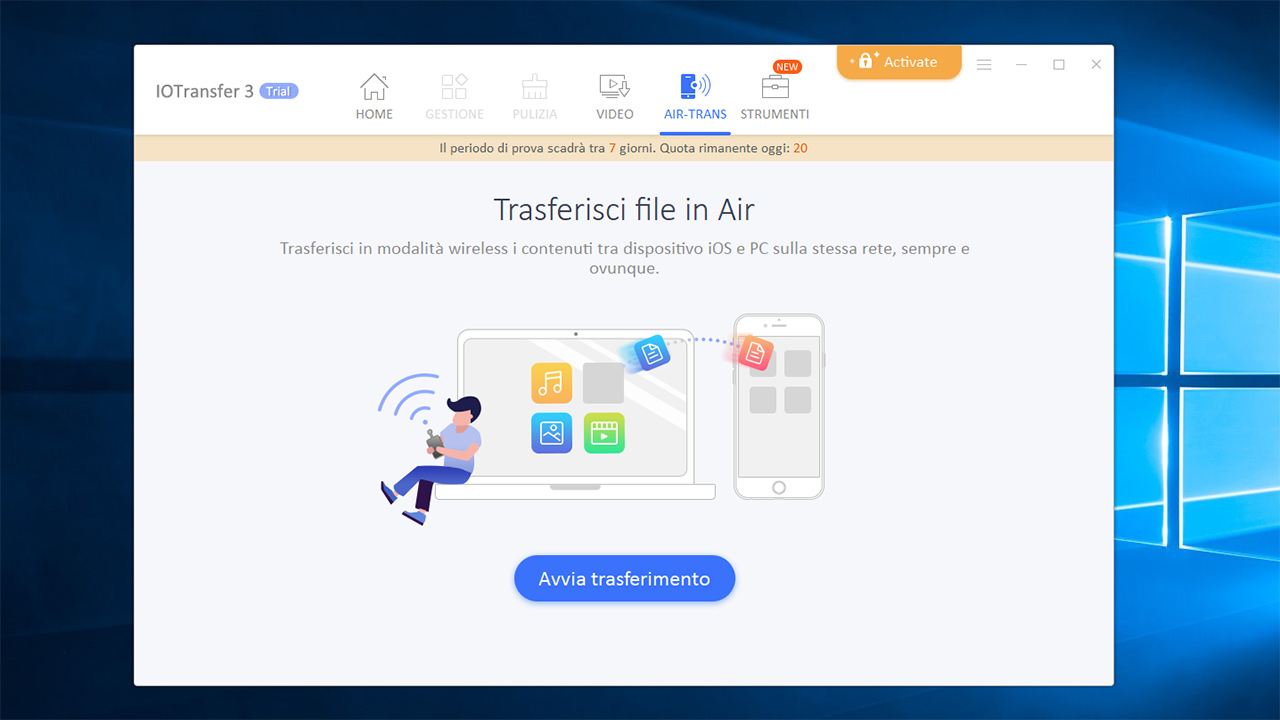Click the GESTIONE grid icon

pyautogui.click(x=454, y=87)
